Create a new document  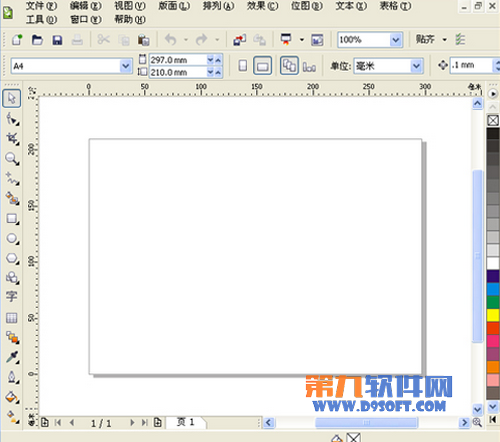click(x=17, y=40)
